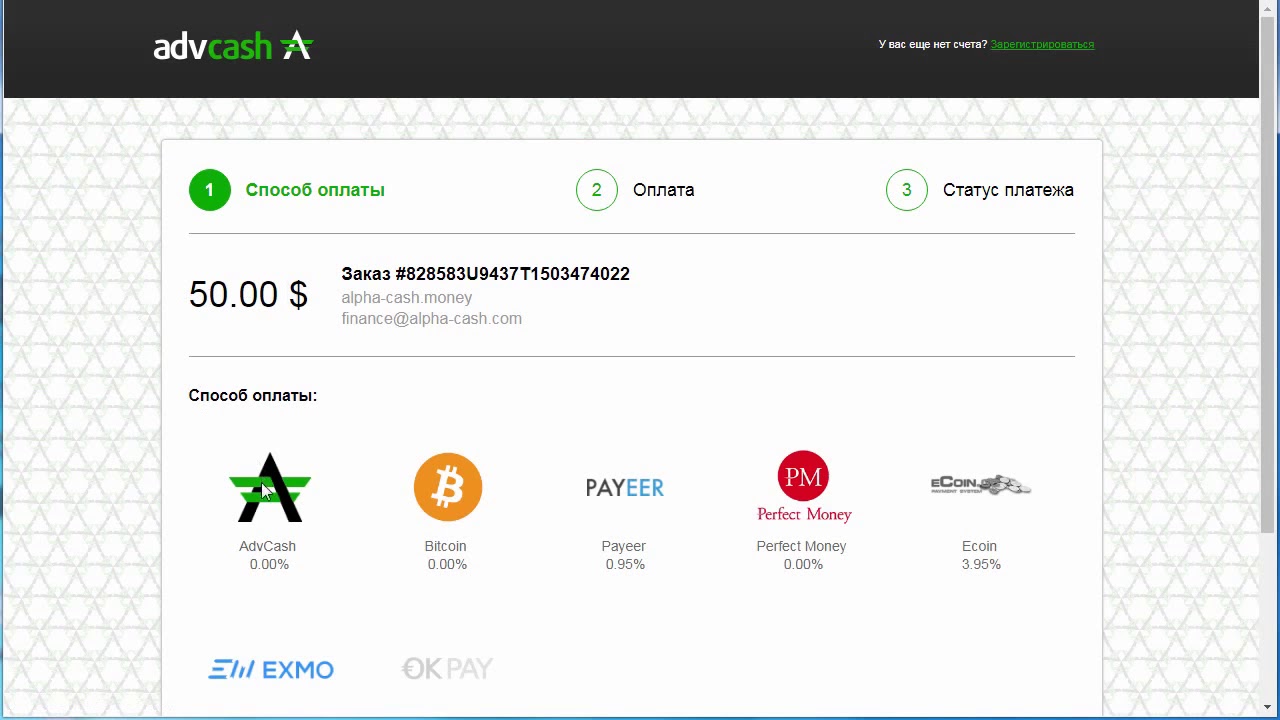Image resolution: width=1280 pixels, height=720 pixels.
Task: Open the Зарегистрироваться registration link
Action: tap(1042, 44)
